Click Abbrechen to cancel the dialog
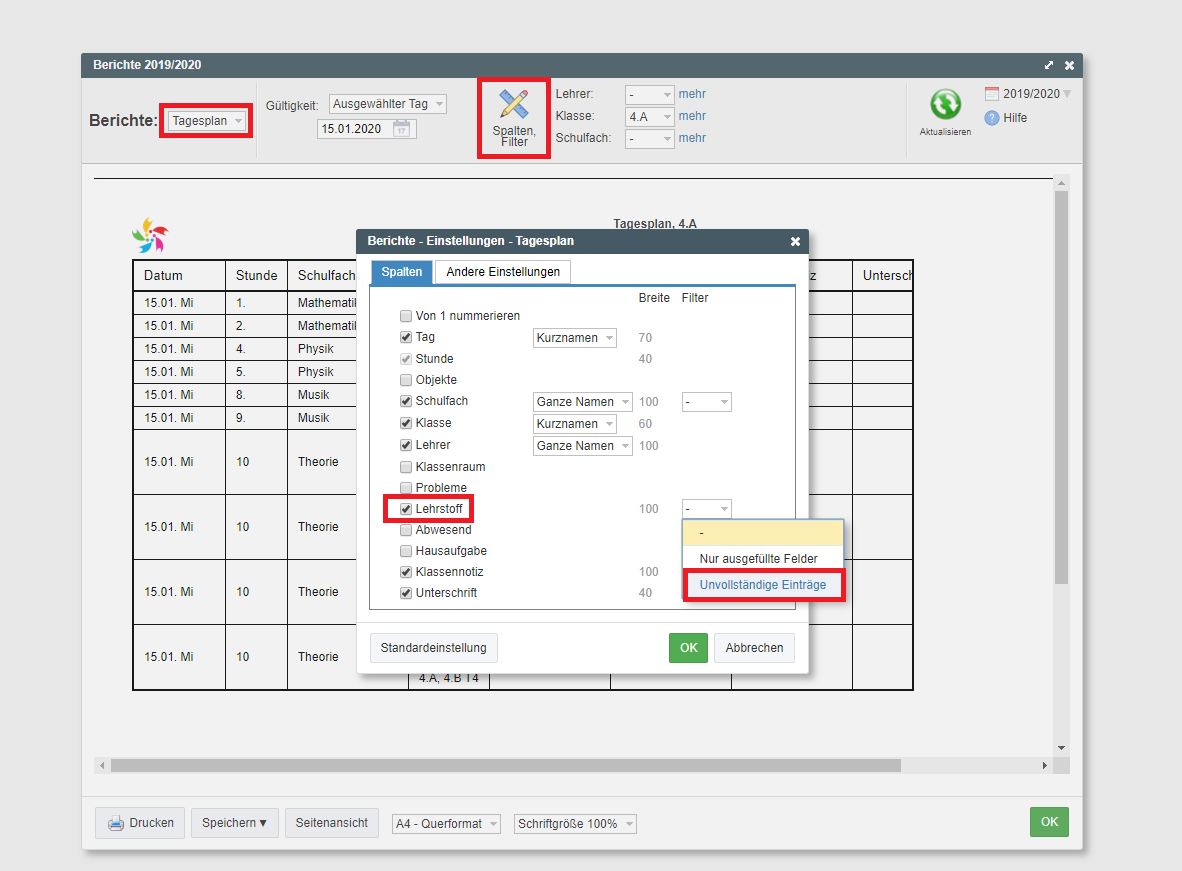The height and width of the screenshot is (871, 1182). 755,648
